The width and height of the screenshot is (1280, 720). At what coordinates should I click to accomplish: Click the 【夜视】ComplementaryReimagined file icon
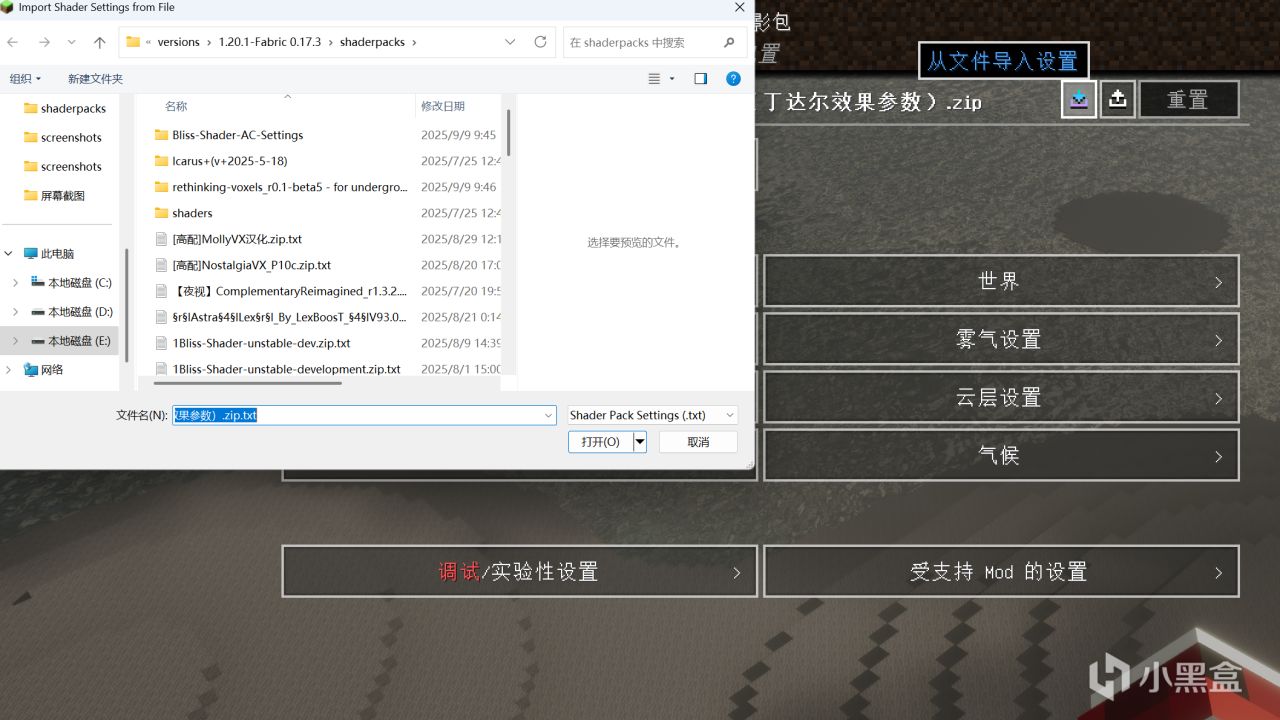(x=162, y=291)
